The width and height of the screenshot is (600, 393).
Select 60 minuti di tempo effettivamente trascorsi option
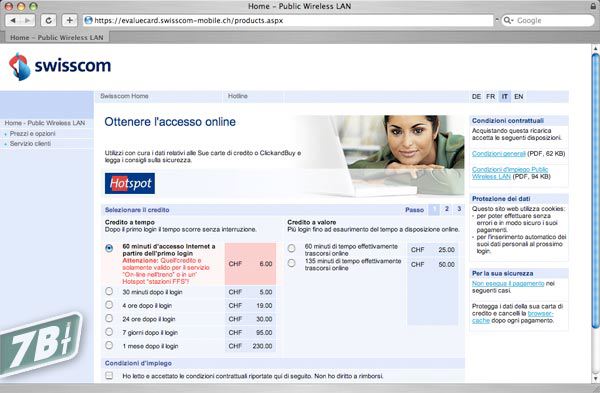tap(292, 248)
